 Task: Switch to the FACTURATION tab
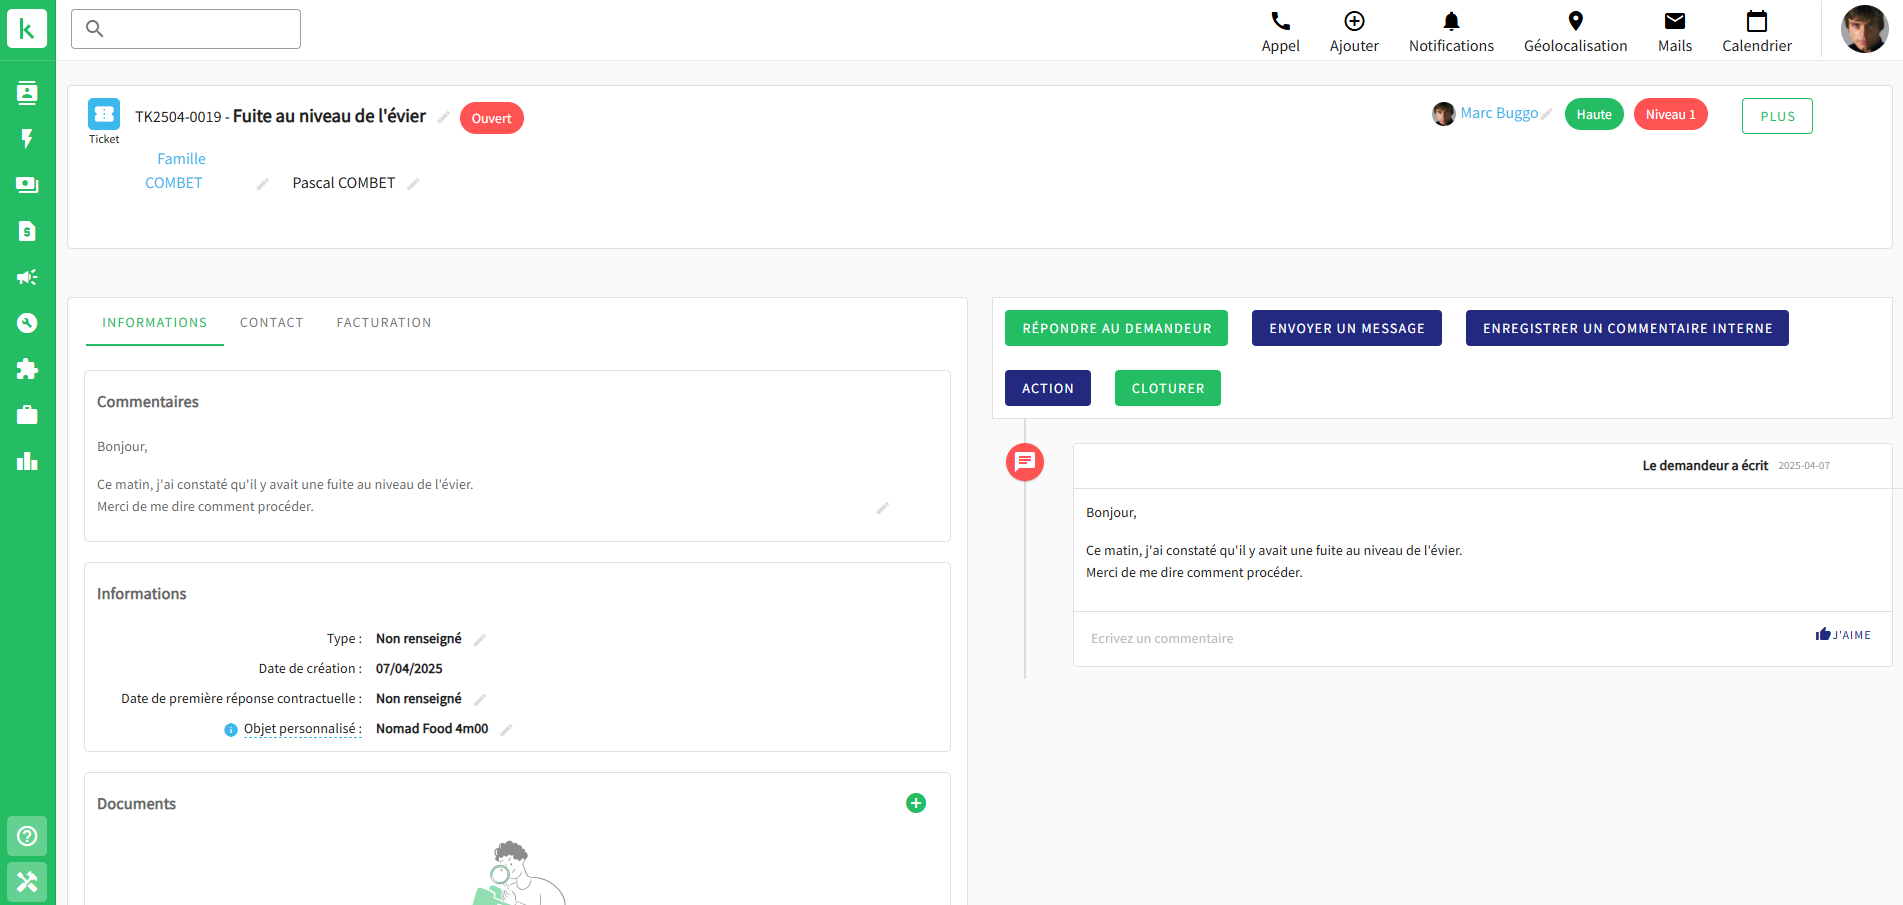(x=384, y=323)
